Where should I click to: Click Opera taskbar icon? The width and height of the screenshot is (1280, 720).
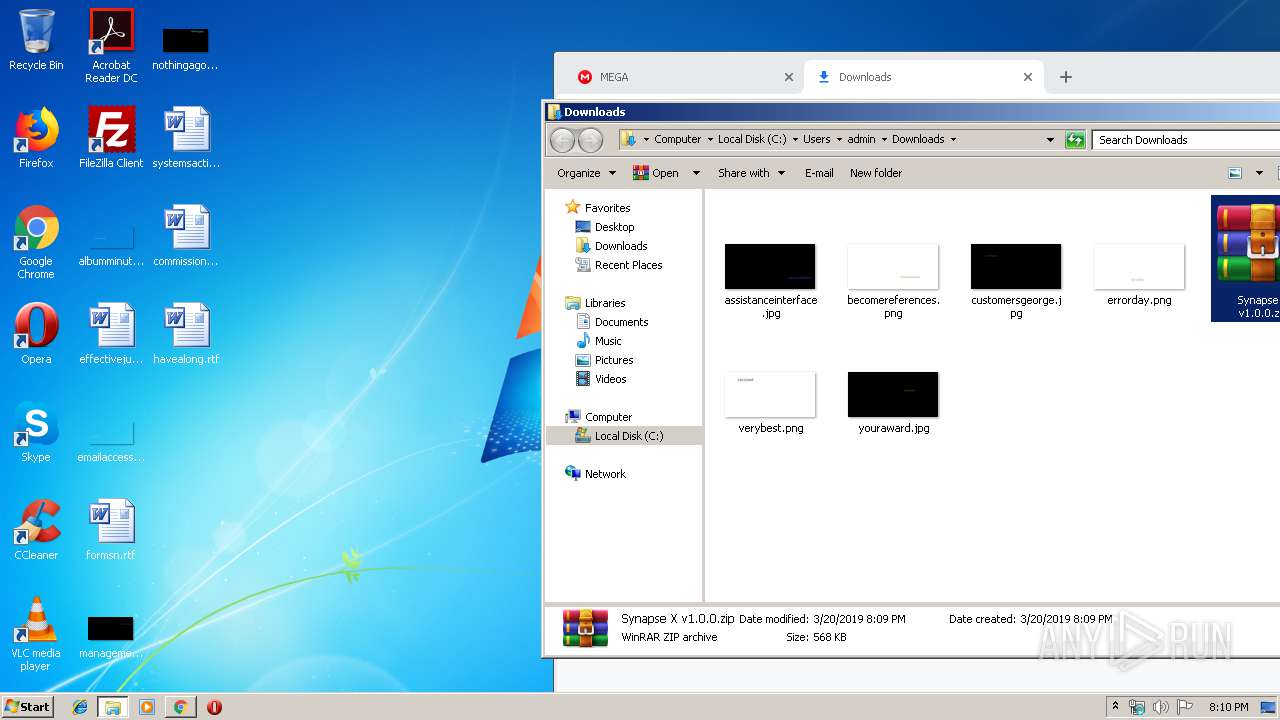tap(214, 707)
